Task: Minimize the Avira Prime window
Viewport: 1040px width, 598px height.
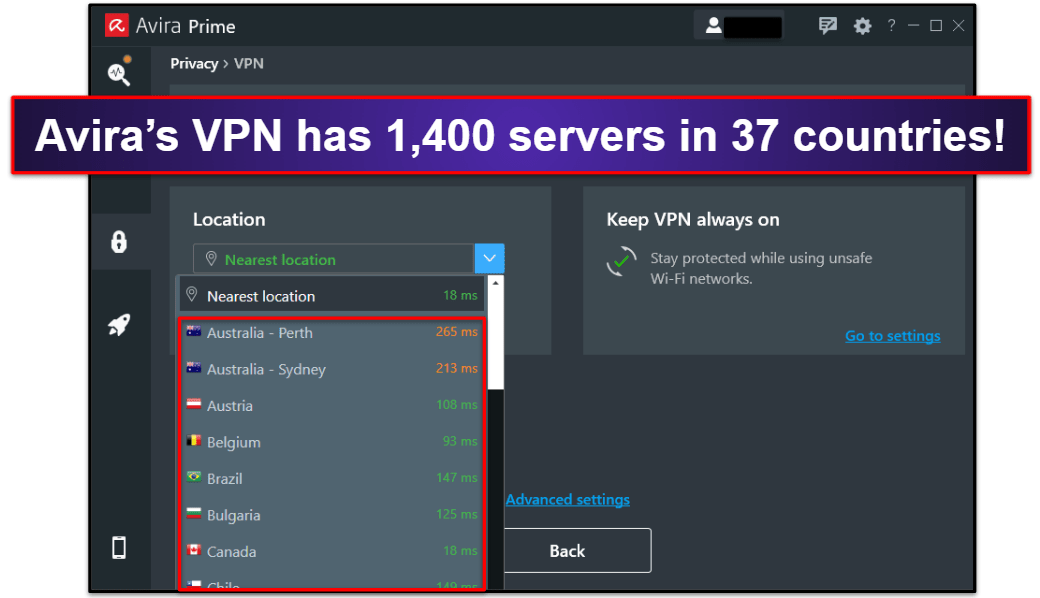Action: 913,26
